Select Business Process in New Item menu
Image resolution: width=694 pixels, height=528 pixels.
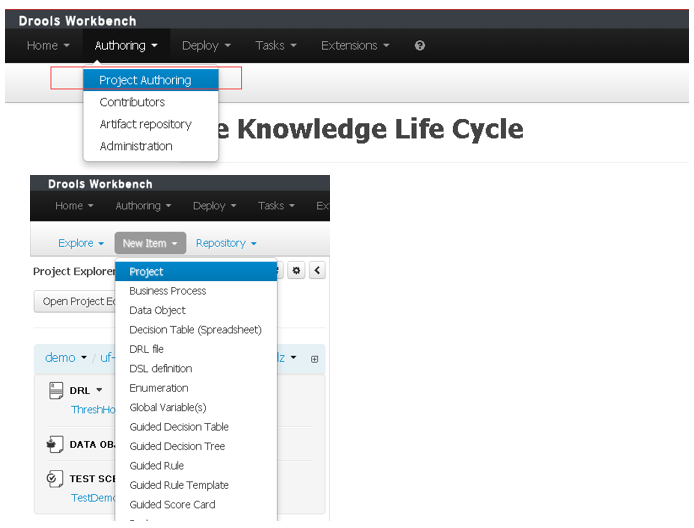click(x=196, y=291)
